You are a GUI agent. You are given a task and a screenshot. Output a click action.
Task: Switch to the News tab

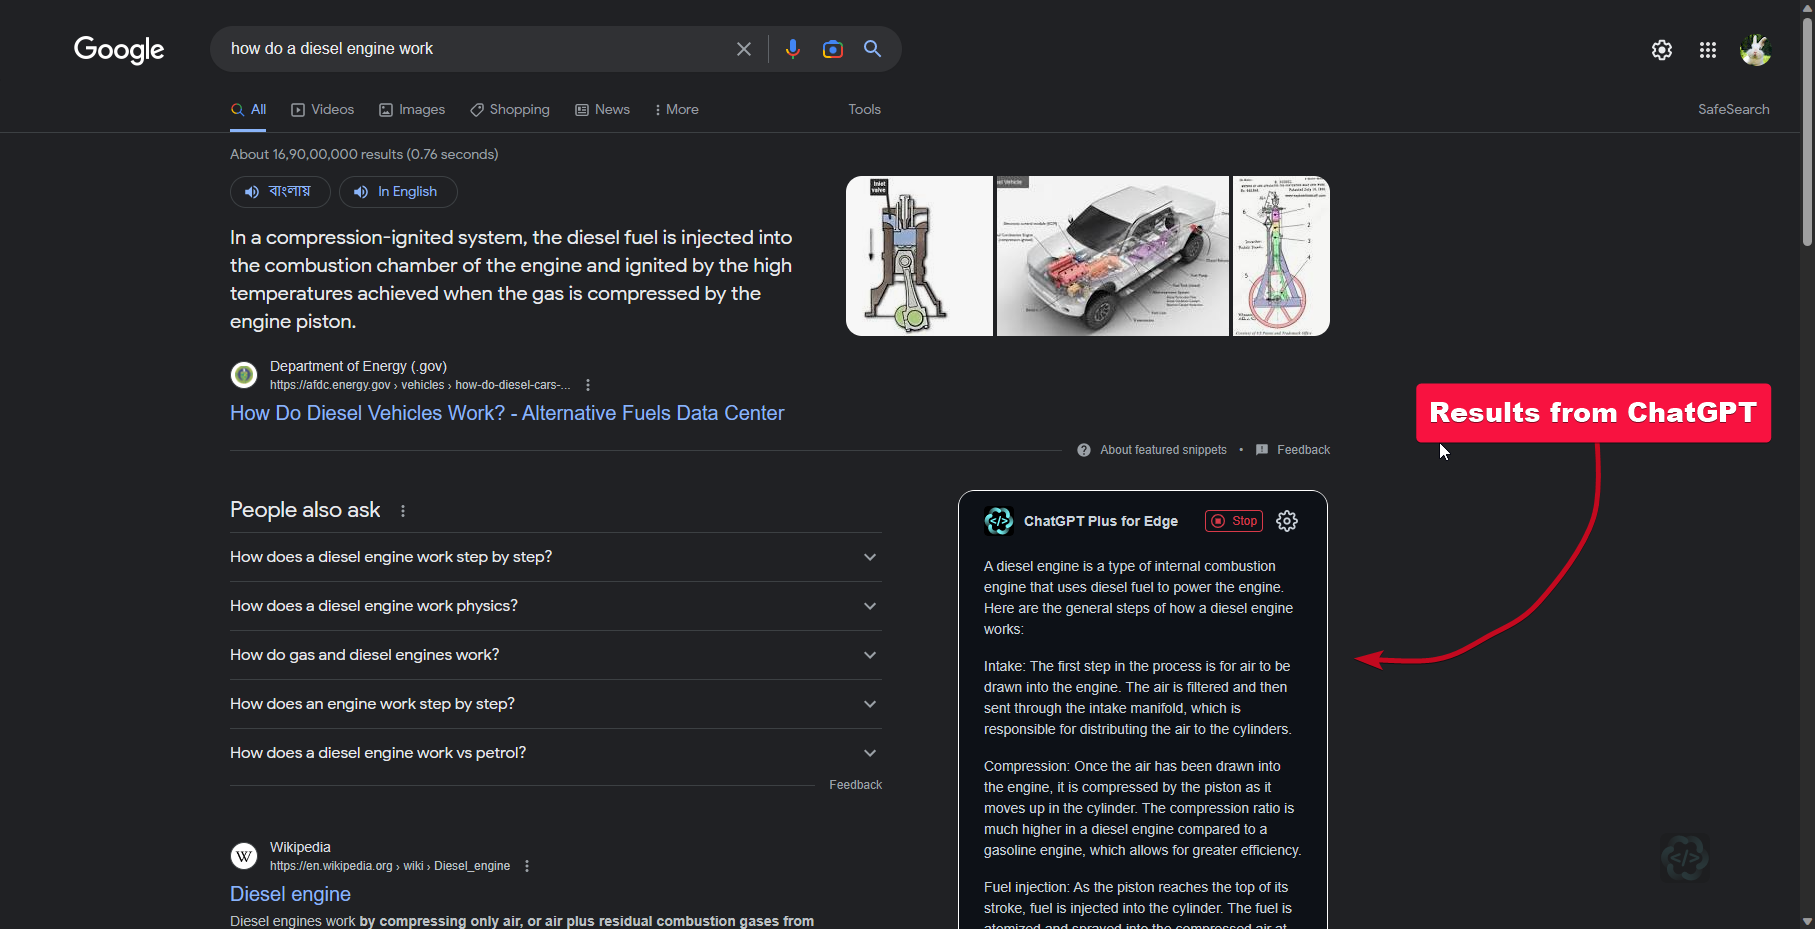602,110
